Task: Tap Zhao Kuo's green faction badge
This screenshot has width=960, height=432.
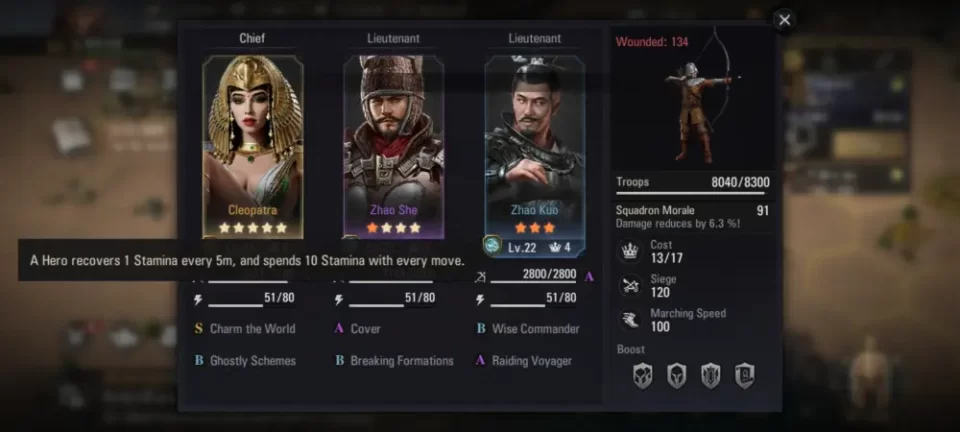Action: pos(492,246)
